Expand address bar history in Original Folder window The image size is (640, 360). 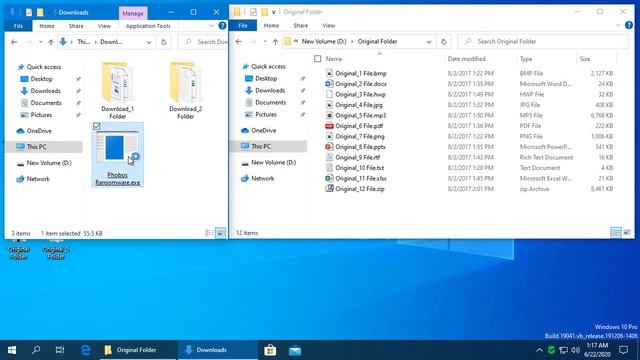tap(429, 42)
